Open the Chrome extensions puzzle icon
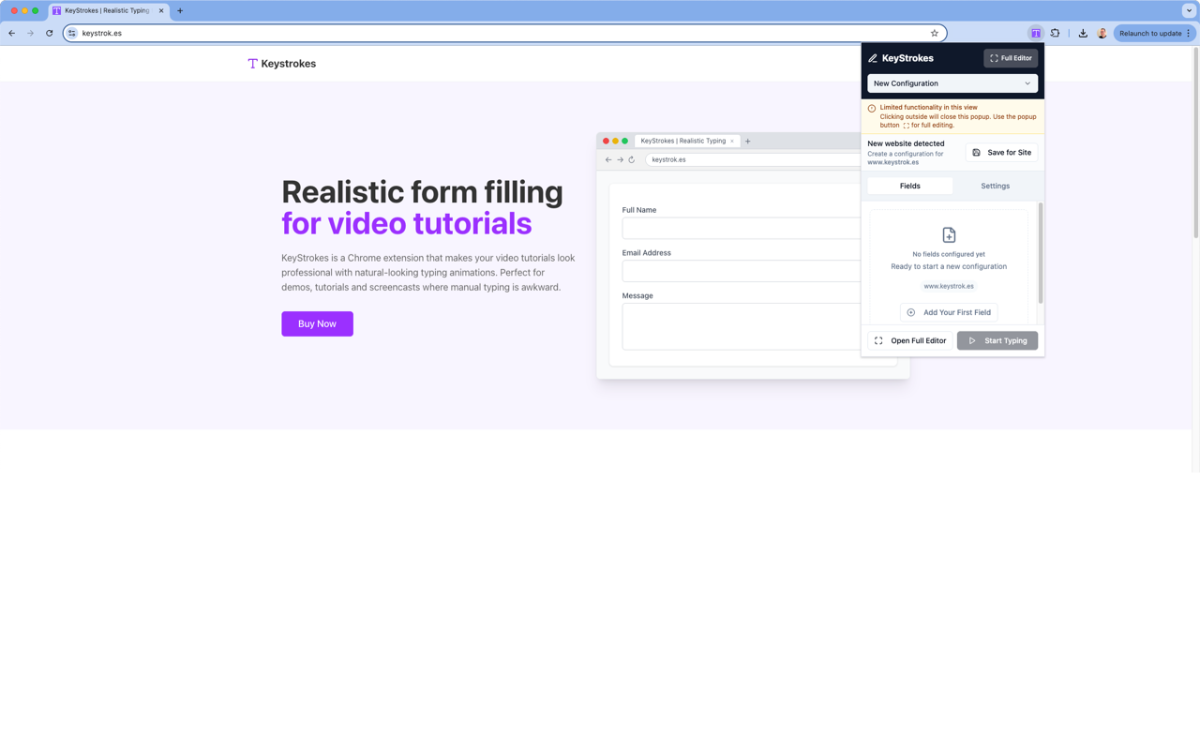1200x750 pixels. 1055,33
